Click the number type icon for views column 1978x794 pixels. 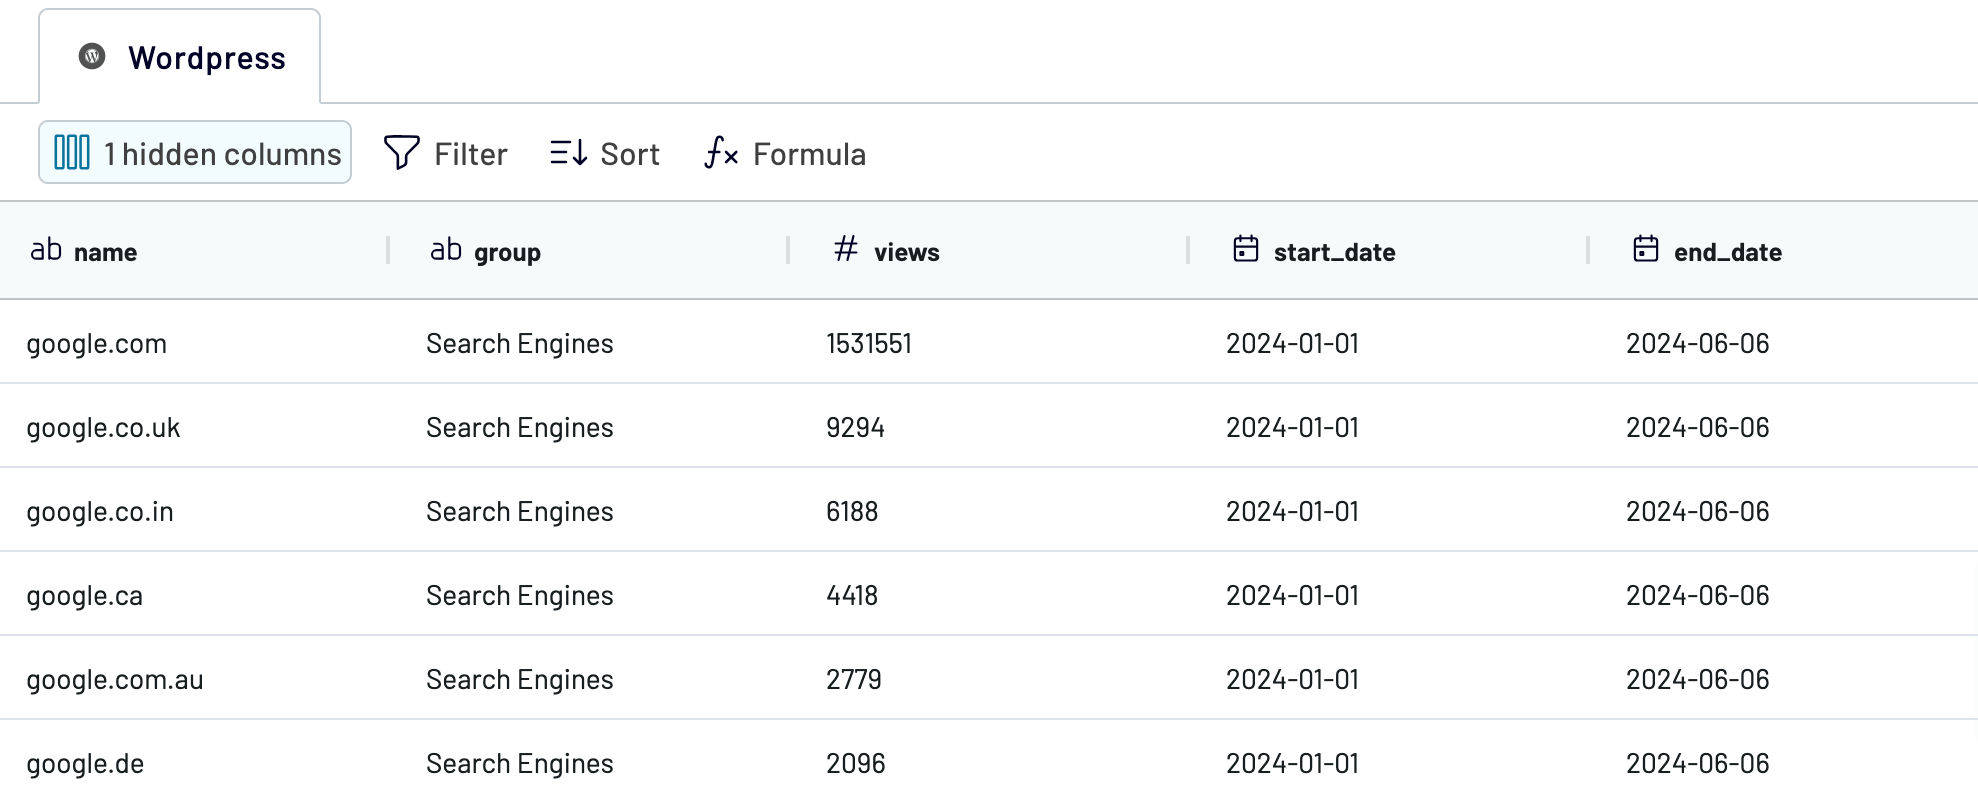846,249
